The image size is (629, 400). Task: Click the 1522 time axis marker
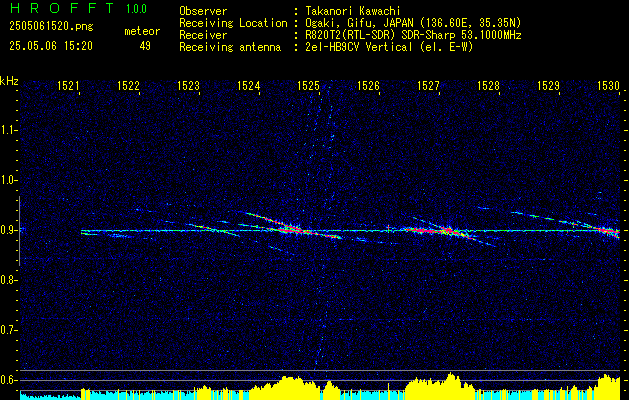pos(128,85)
